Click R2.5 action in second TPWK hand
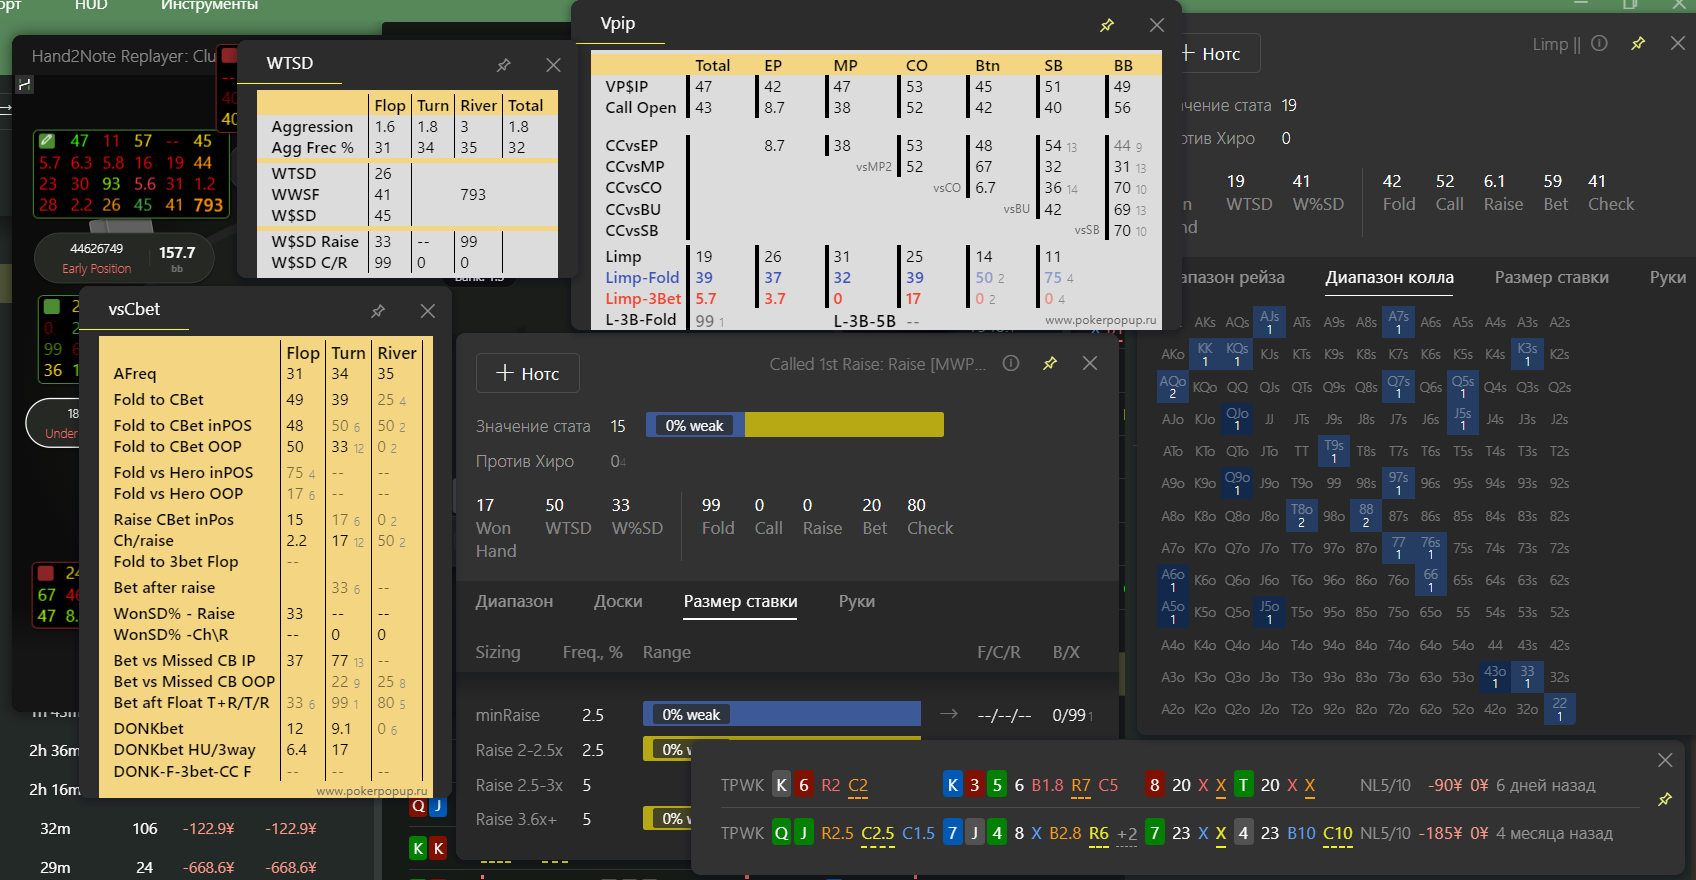 click(x=838, y=833)
